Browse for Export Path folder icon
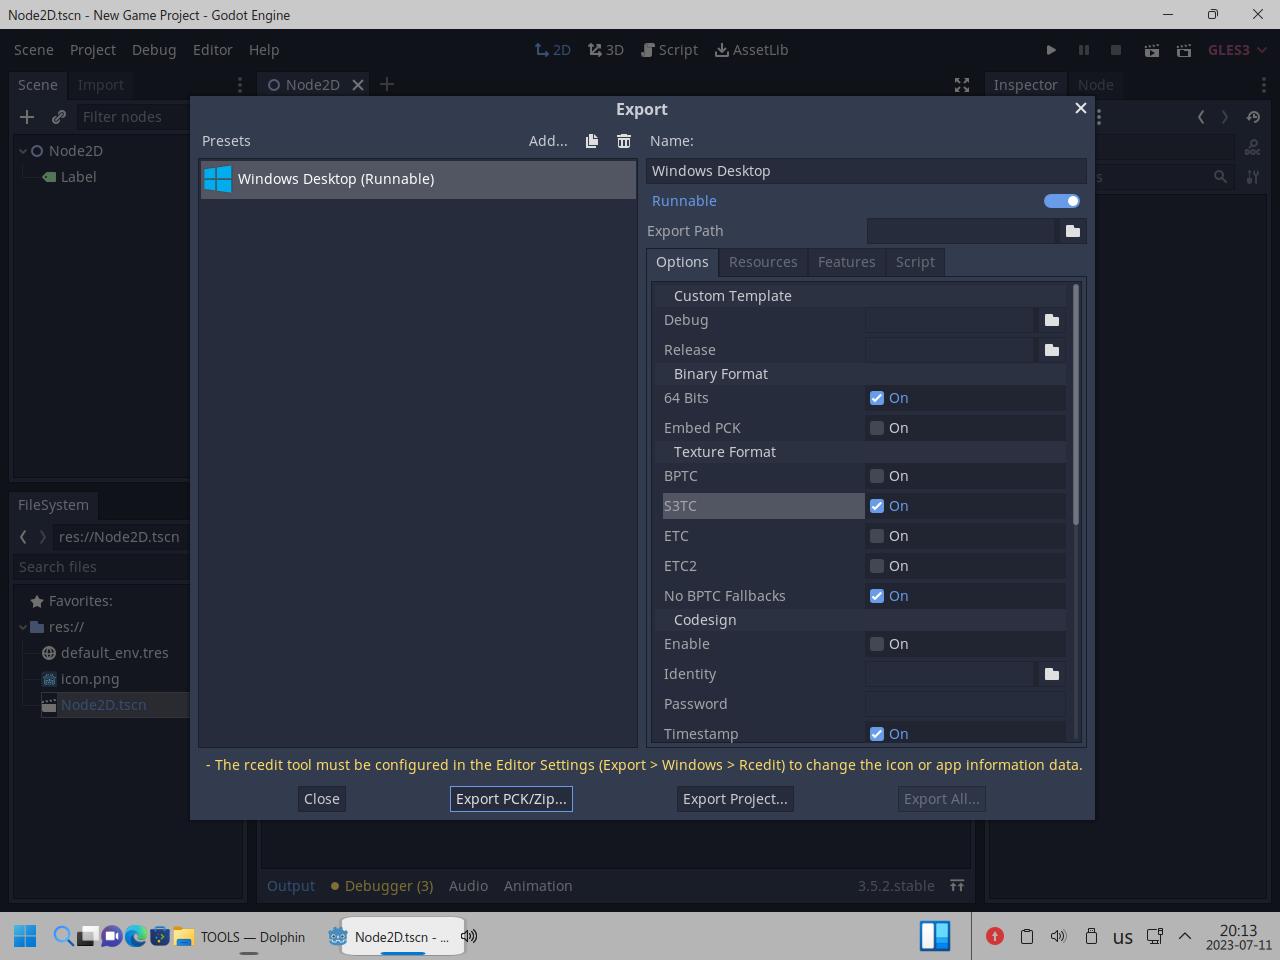 (x=1073, y=231)
